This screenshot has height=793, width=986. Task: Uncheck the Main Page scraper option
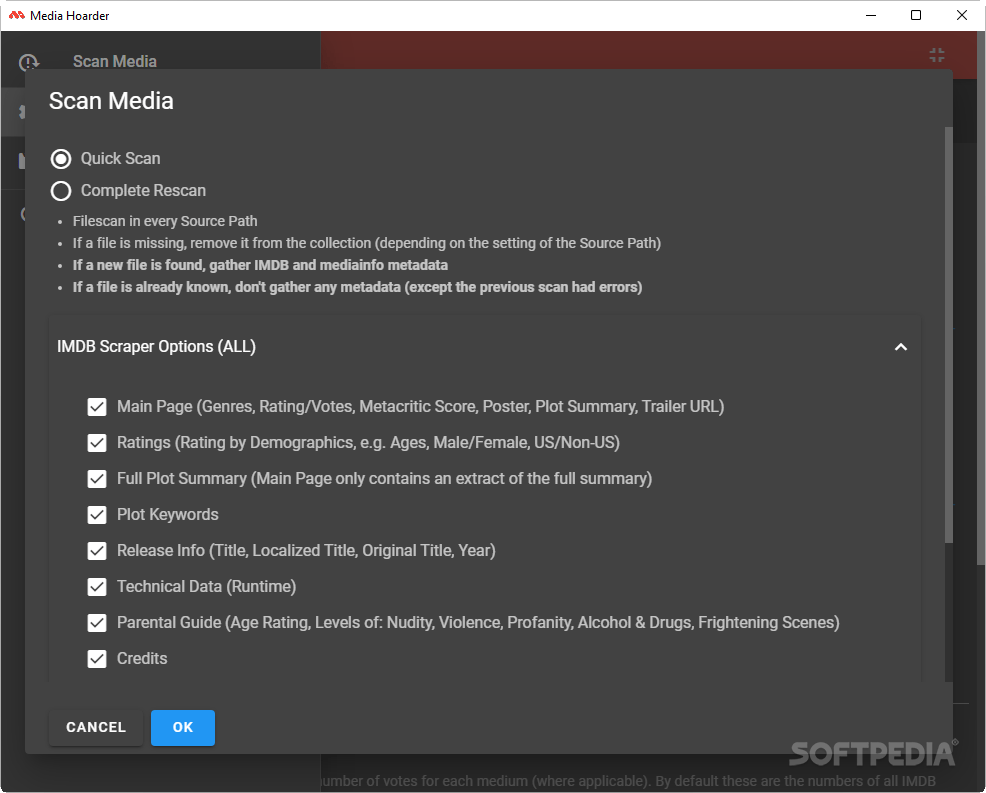96,407
